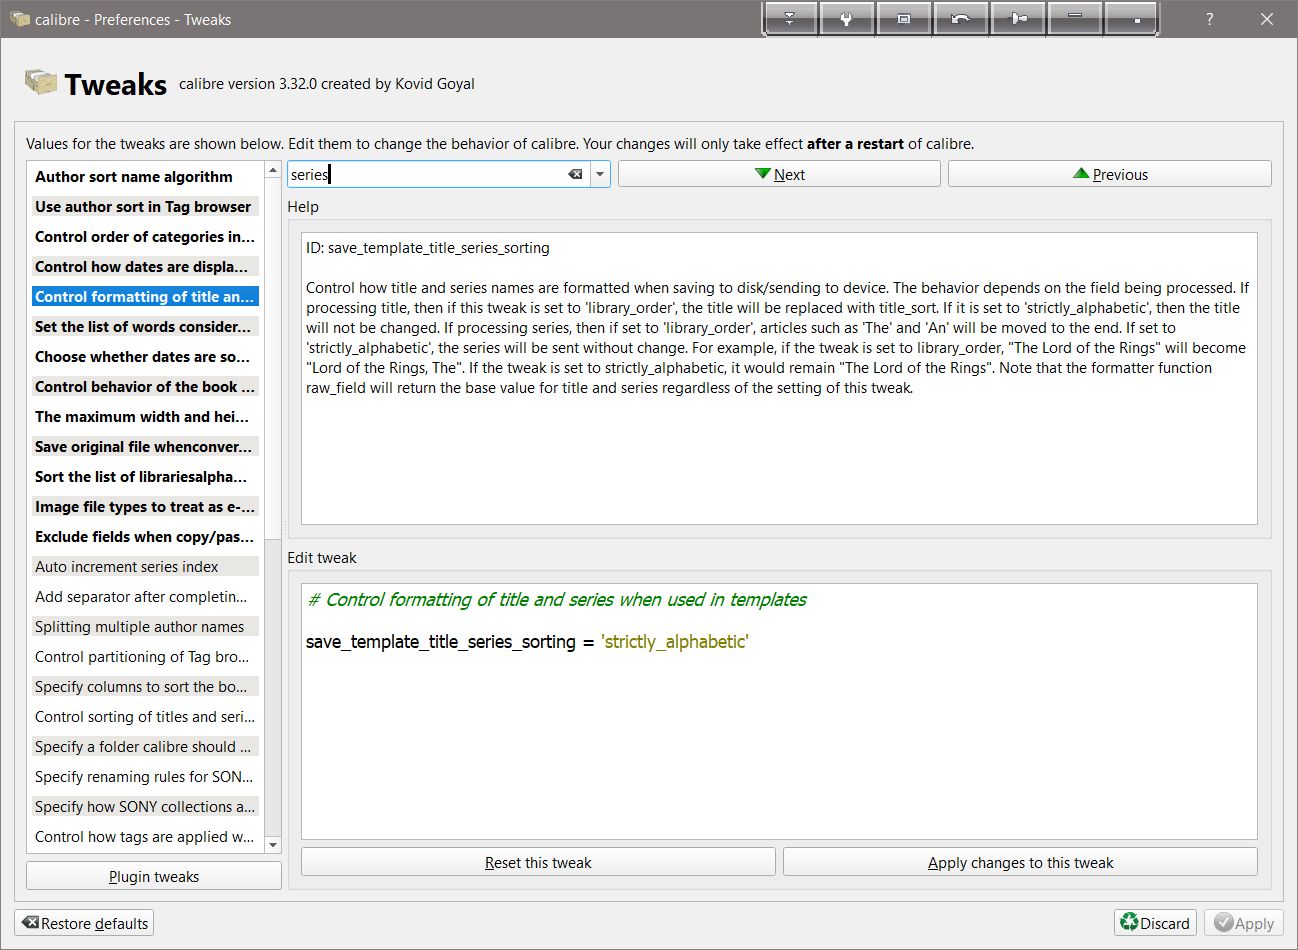The width and height of the screenshot is (1298, 950).
Task: Select 'Choose whether dates are so...' tweak
Action: pyautogui.click(x=146, y=357)
